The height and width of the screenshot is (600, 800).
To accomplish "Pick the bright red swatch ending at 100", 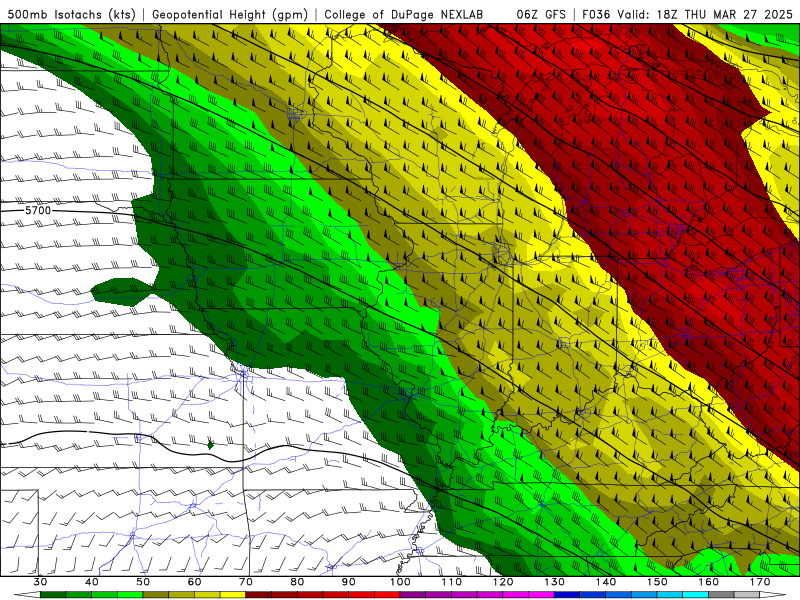I will (387, 595).
